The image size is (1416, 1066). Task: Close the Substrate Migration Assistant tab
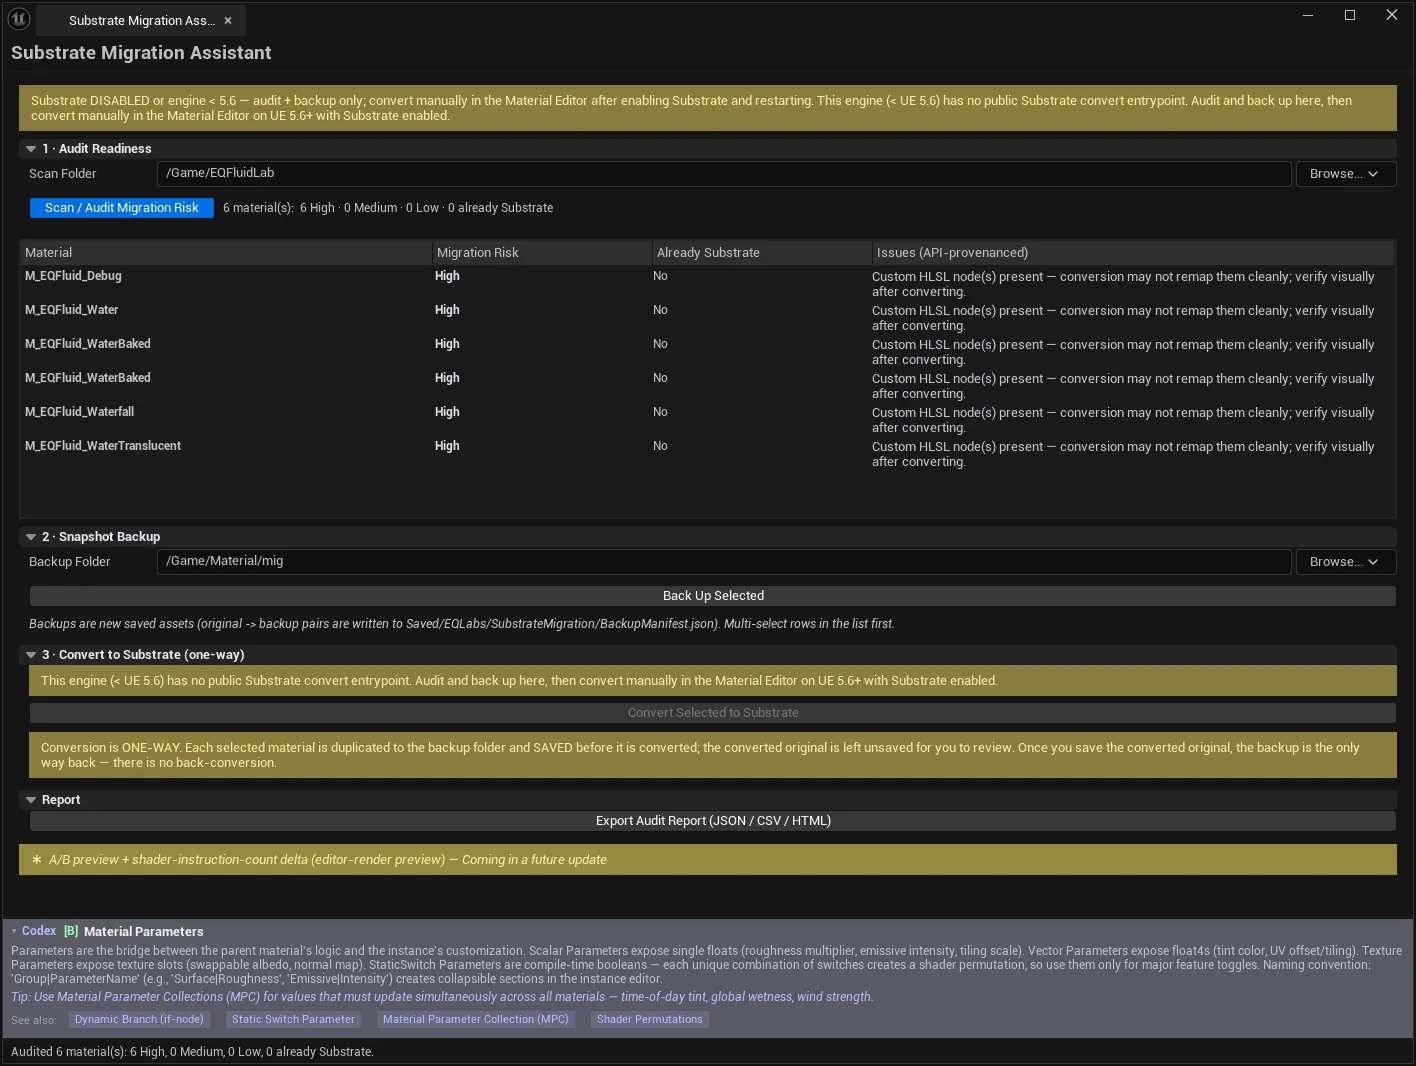(228, 20)
